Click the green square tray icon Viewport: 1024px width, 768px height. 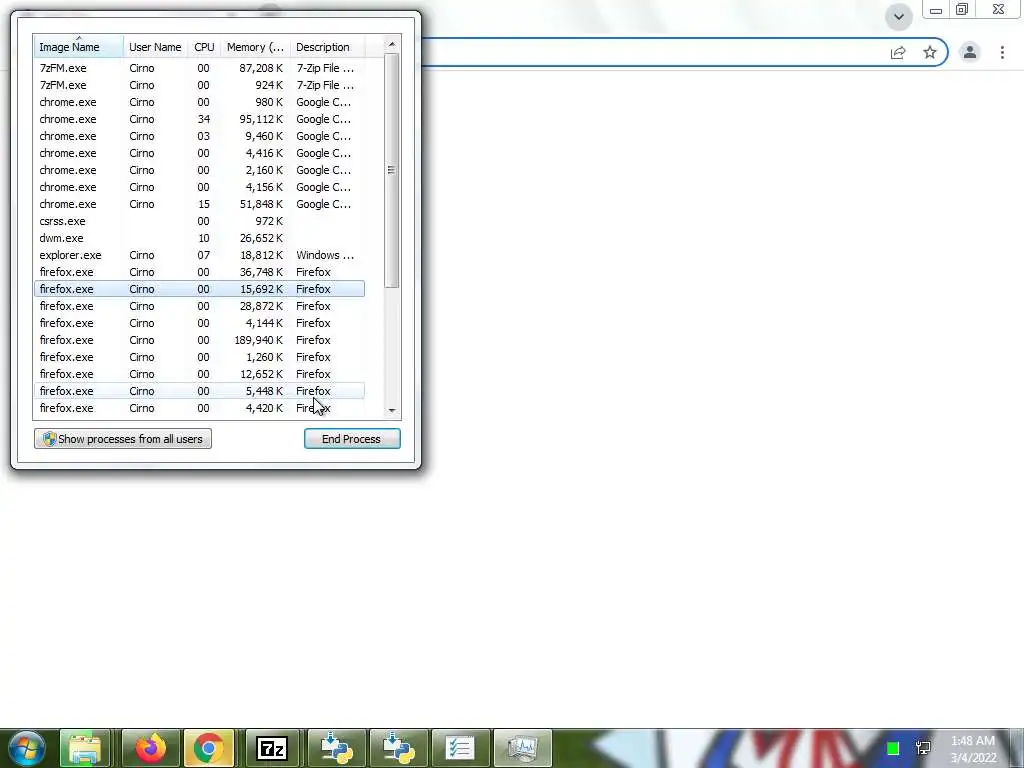(893, 748)
